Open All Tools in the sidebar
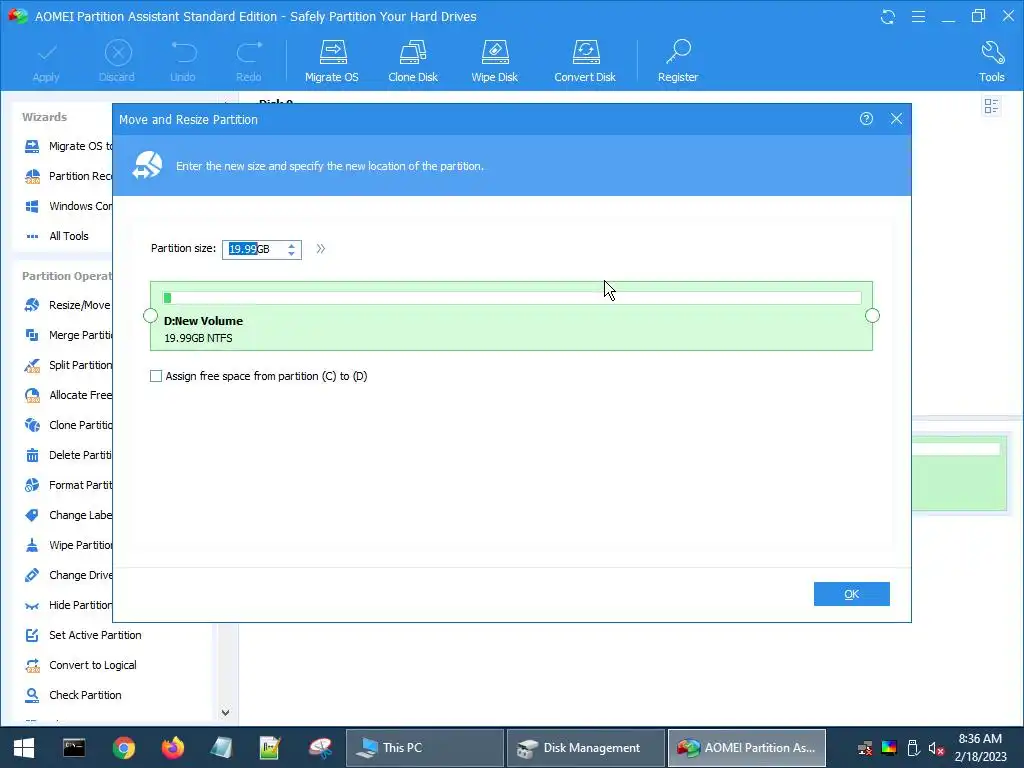Viewport: 1024px width, 768px height. (x=57, y=236)
